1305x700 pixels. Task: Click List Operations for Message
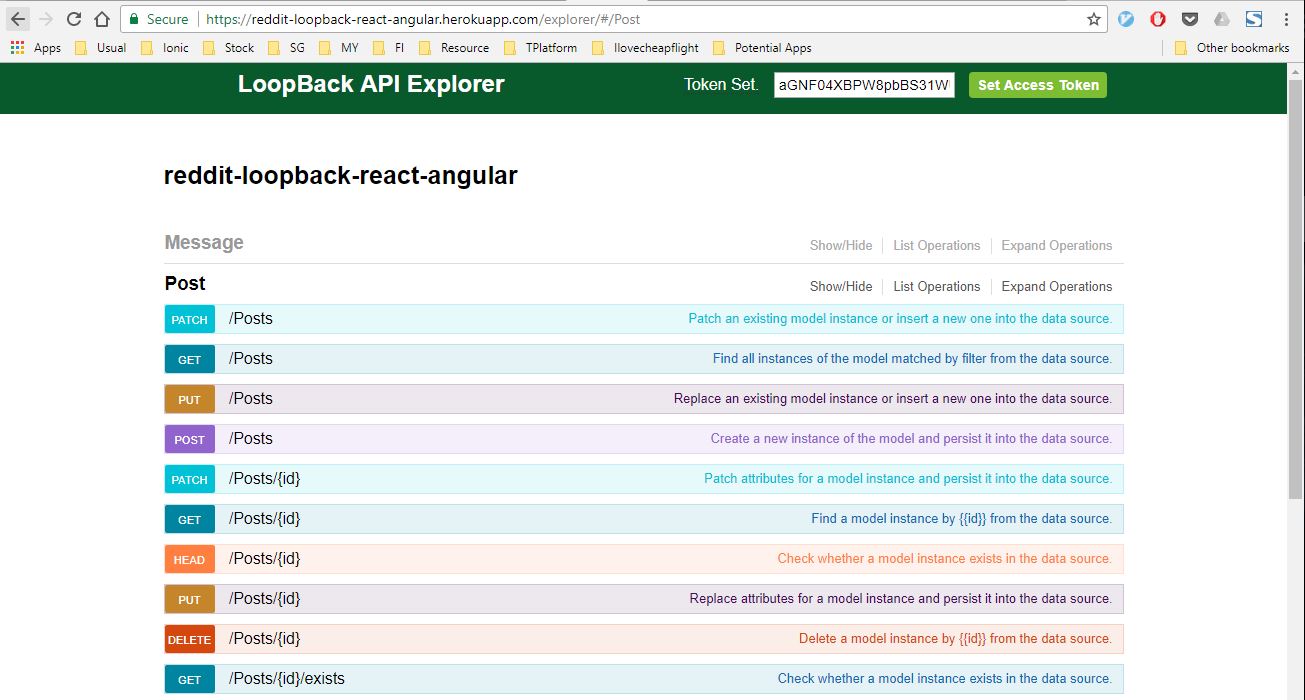[x=936, y=245]
